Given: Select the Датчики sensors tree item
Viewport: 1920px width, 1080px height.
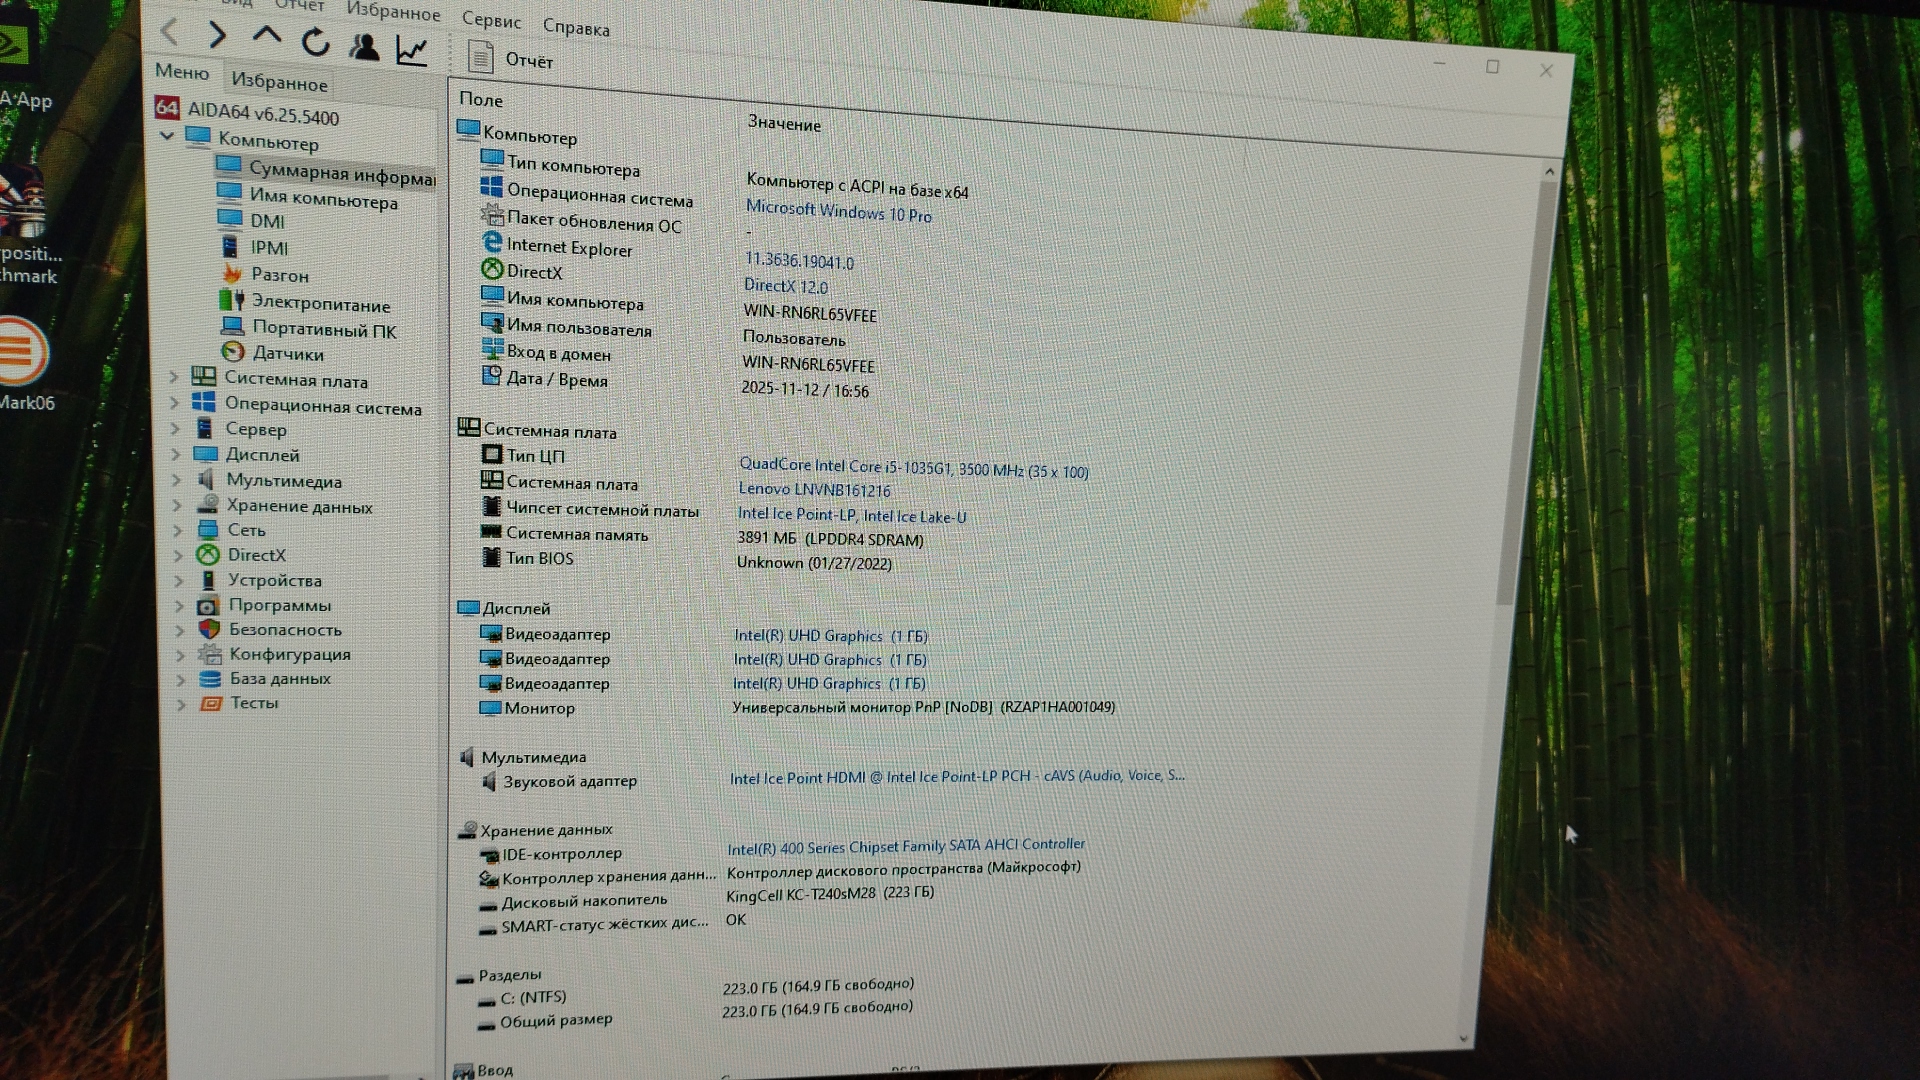Looking at the screenshot, I should tap(288, 353).
